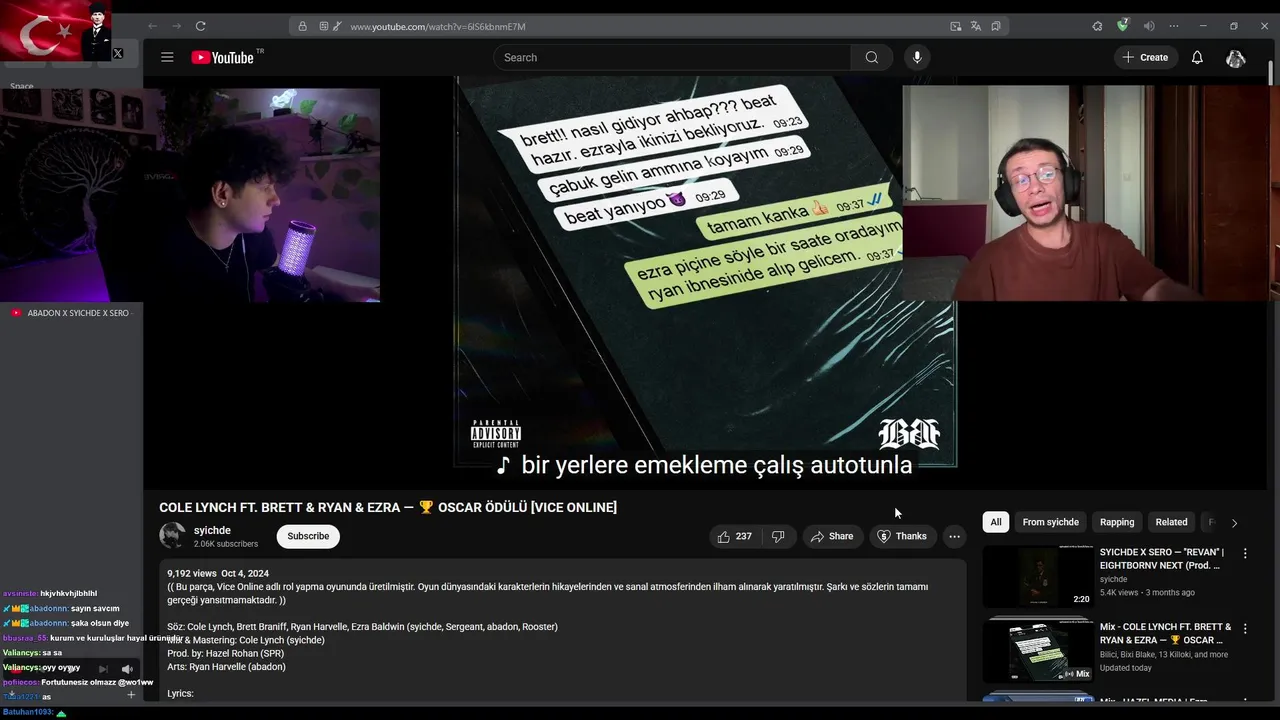1280x720 pixels.
Task: Click the '2.06K subscribers' text
Action: tap(226, 544)
